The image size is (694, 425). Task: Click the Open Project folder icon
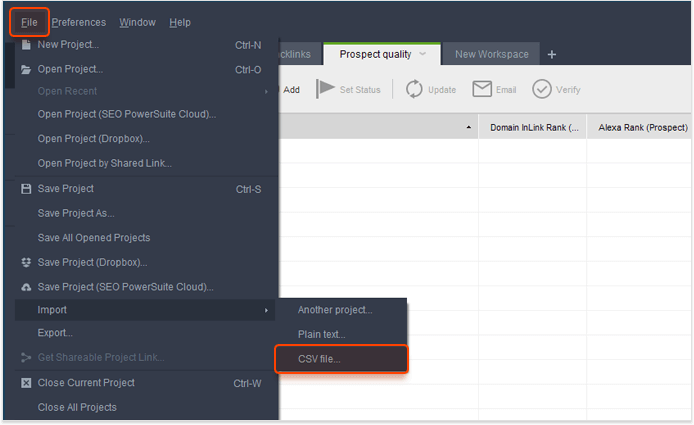26,69
